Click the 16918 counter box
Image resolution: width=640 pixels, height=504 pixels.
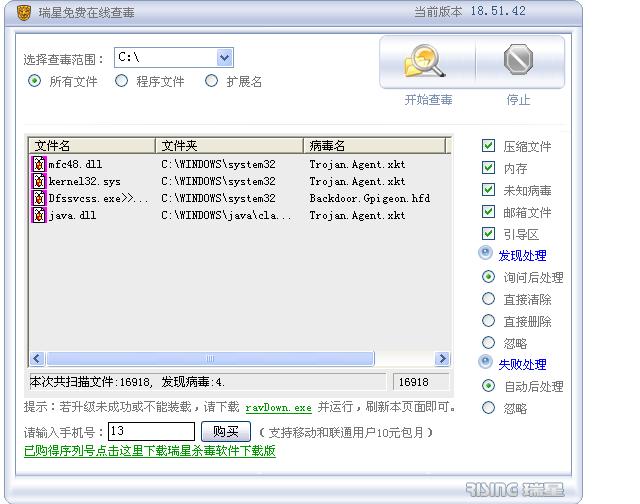point(421,382)
